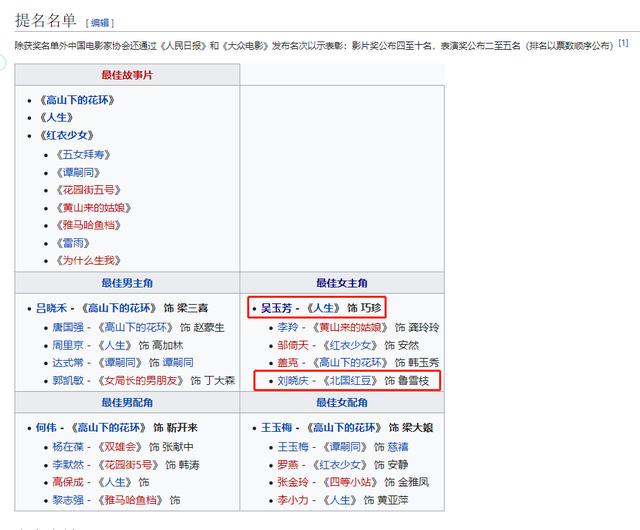Viewport: 640px width, 530px height.
Task: Click the name 达式常
Action: point(68,363)
